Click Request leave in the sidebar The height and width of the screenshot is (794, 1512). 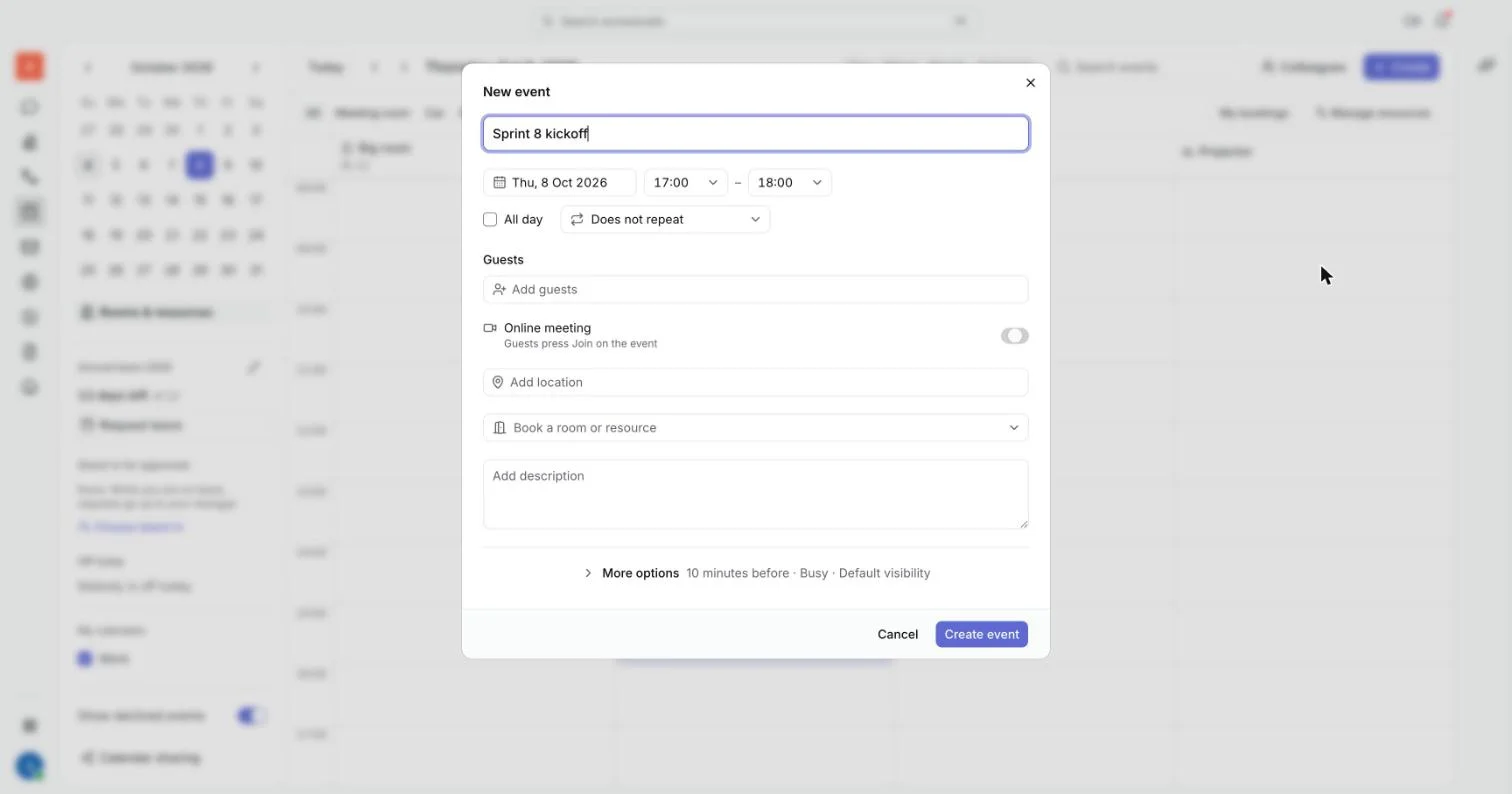point(132,426)
